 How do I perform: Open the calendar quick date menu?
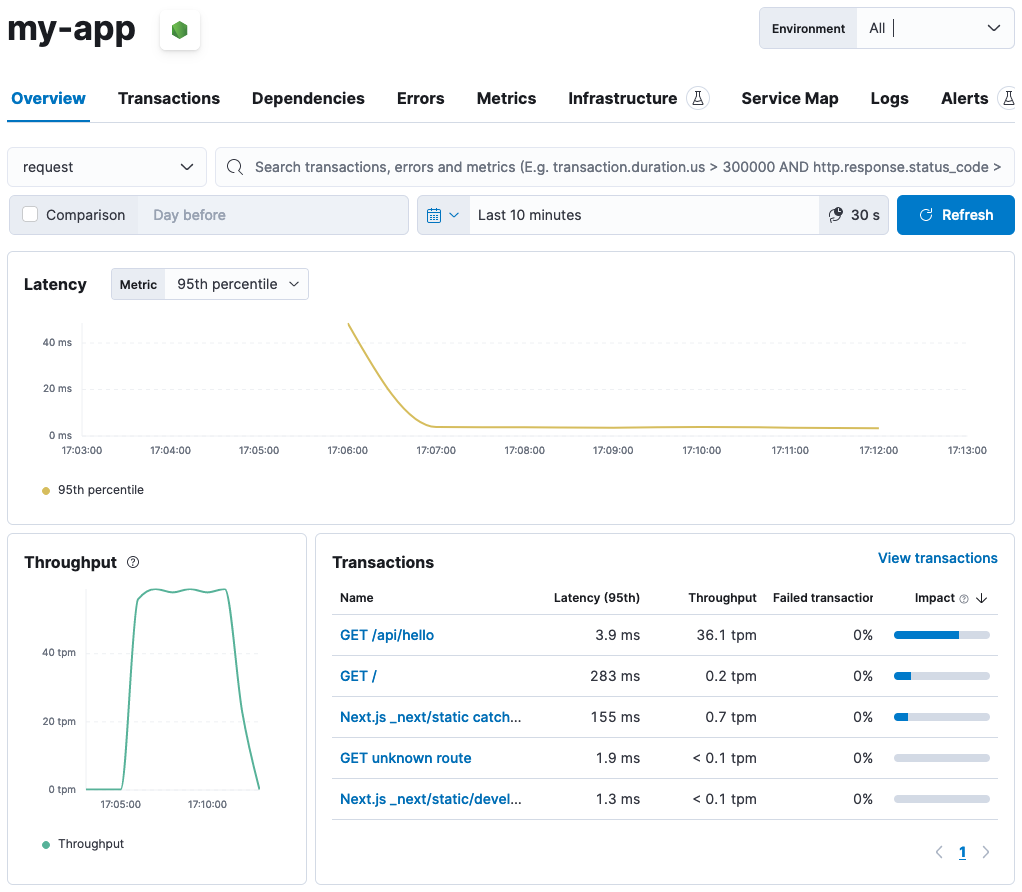443,215
